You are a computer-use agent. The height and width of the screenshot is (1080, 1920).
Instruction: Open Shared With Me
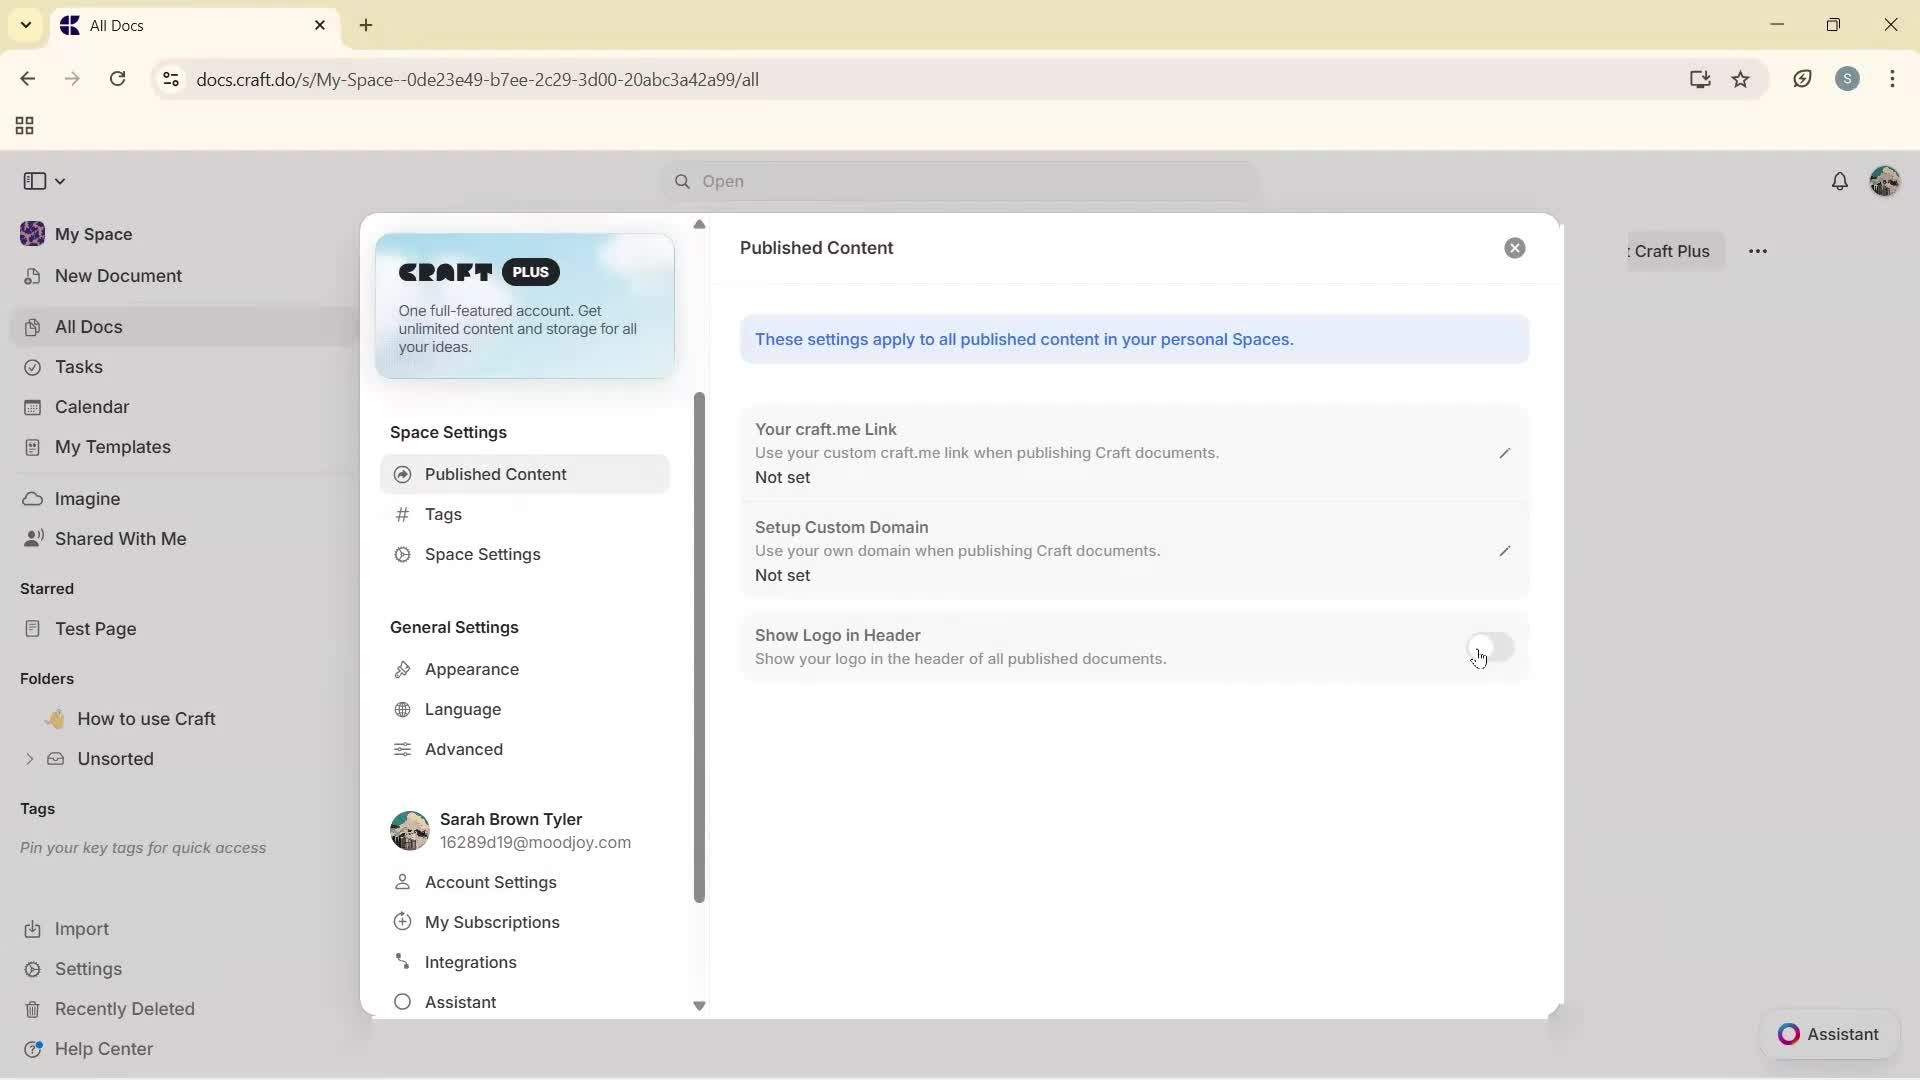tap(120, 538)
